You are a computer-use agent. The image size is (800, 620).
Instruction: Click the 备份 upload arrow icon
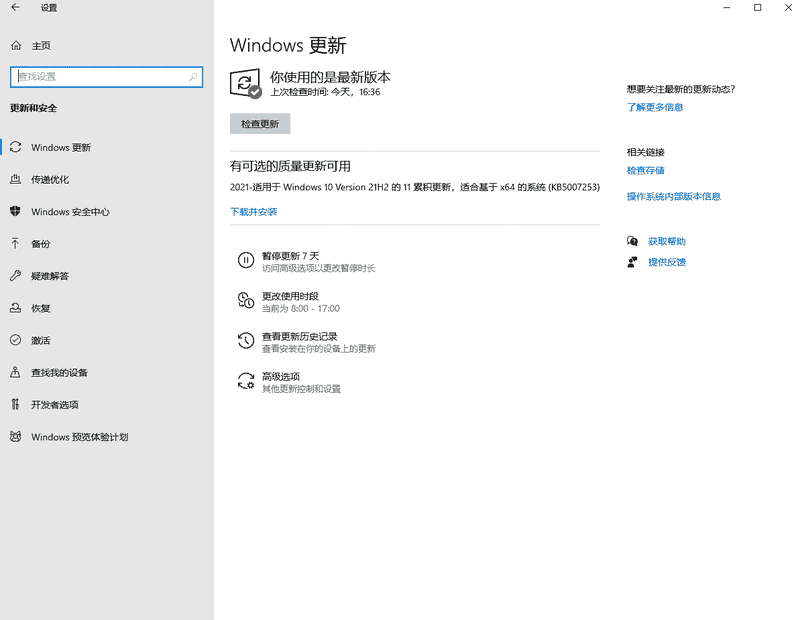coord(16,243)
